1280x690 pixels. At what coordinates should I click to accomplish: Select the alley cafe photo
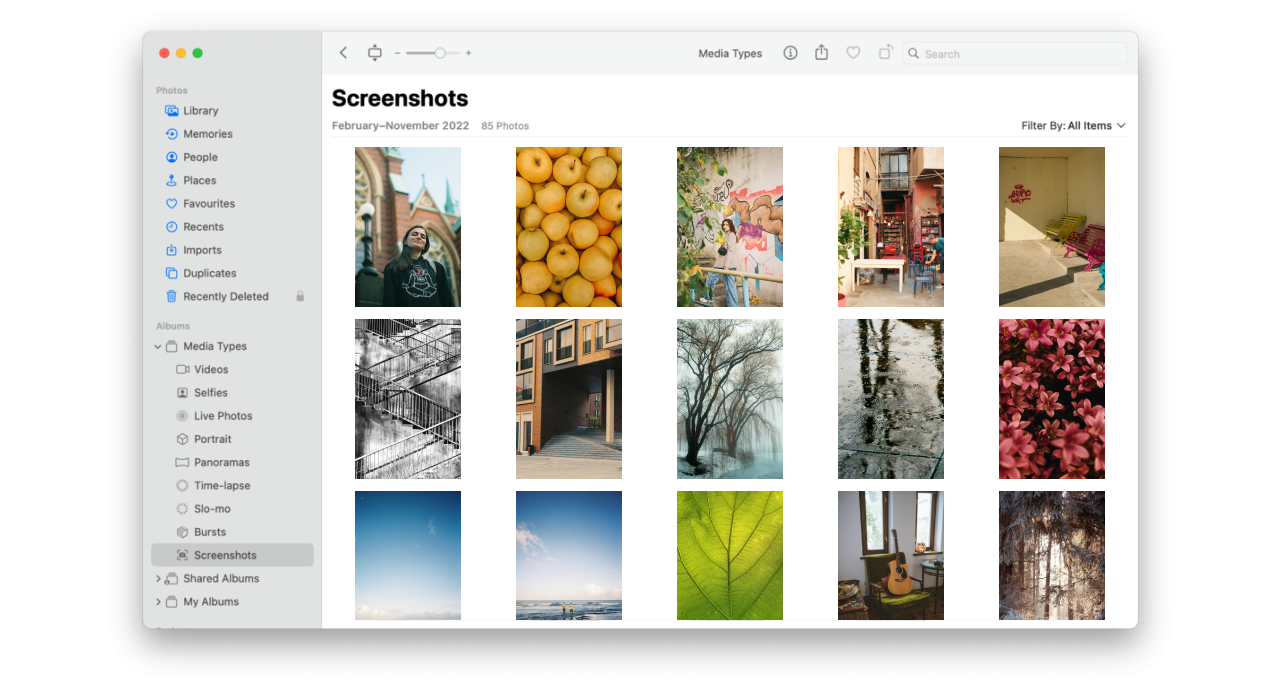point(891,227)
